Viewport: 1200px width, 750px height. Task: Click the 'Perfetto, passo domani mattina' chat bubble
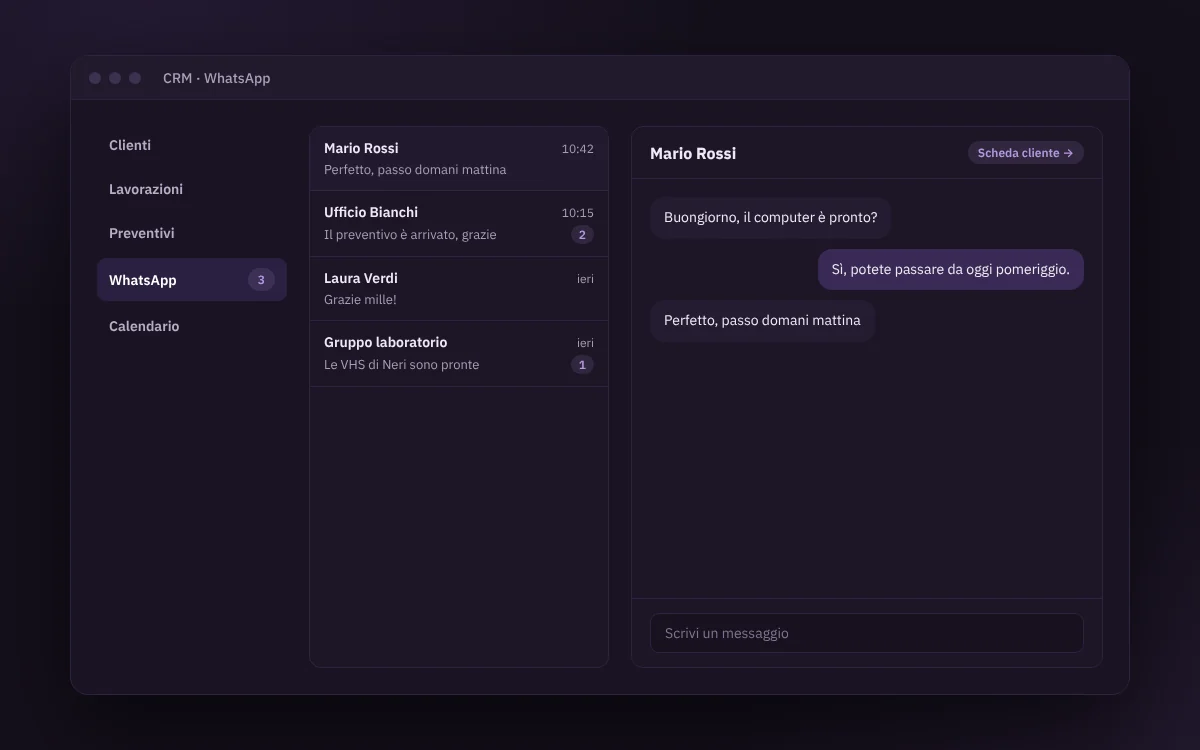(762, 321)
